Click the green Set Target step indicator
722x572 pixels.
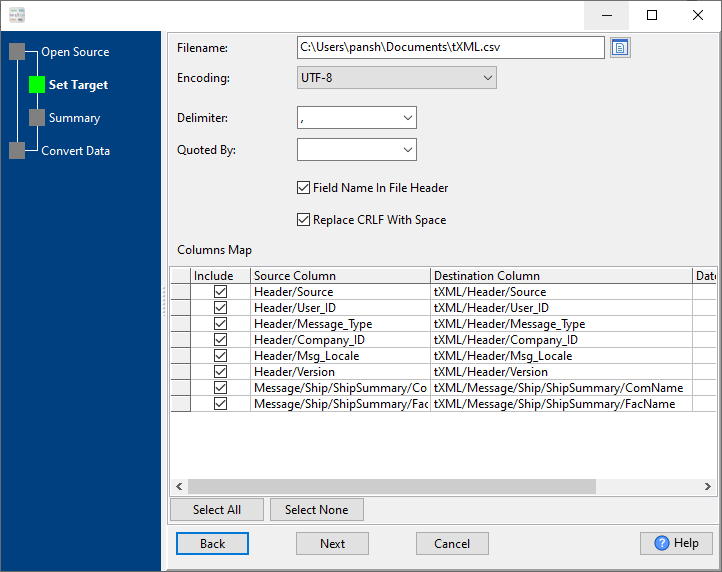pyautogui.click(x=38, y=85)
